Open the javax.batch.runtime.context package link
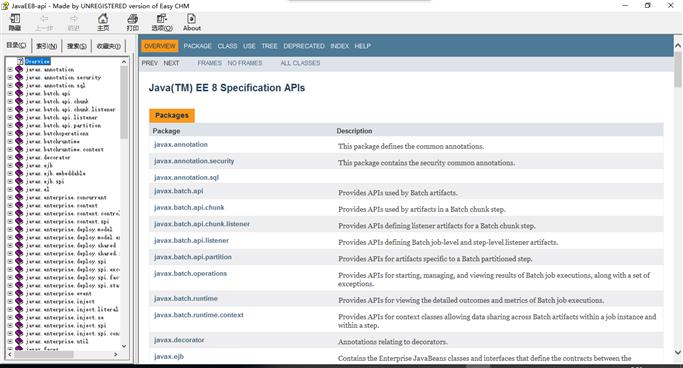 (199, 315)
